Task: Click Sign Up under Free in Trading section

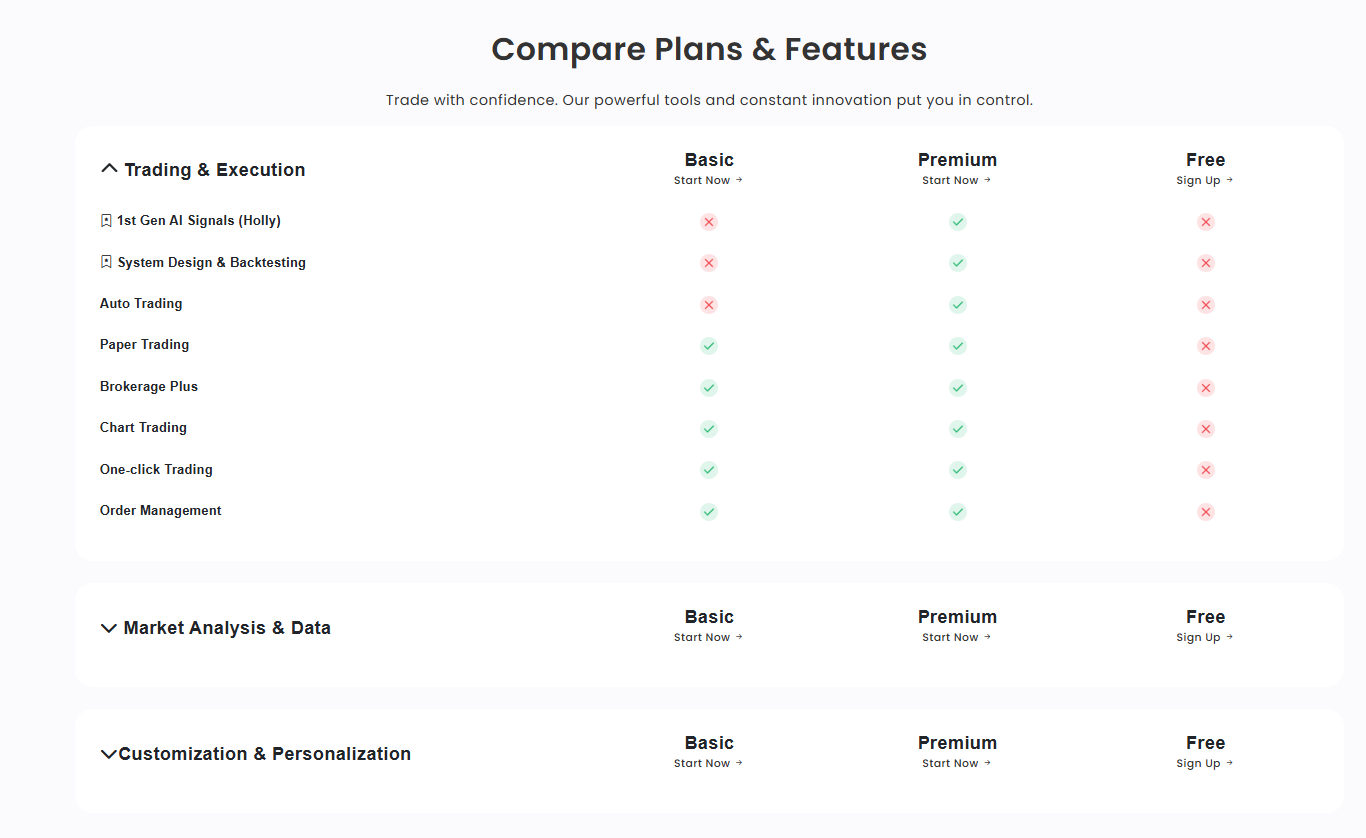Action: tap(1204, 181)
